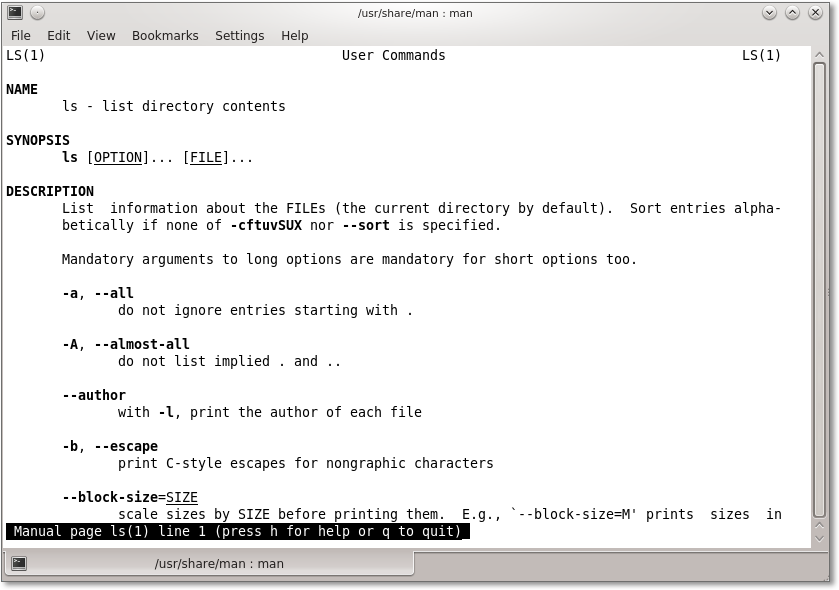Viewport: 839px width, 590px height.
Task: Click the --almost-all option text
Action: [x=141, y=344]
